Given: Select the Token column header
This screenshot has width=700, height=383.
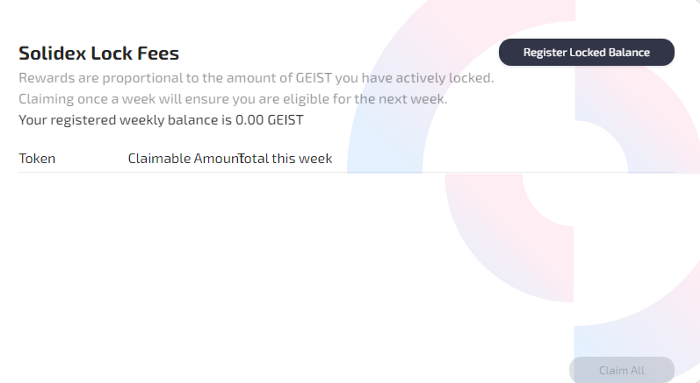Looking at the screenshot, I should pos(37,158).
